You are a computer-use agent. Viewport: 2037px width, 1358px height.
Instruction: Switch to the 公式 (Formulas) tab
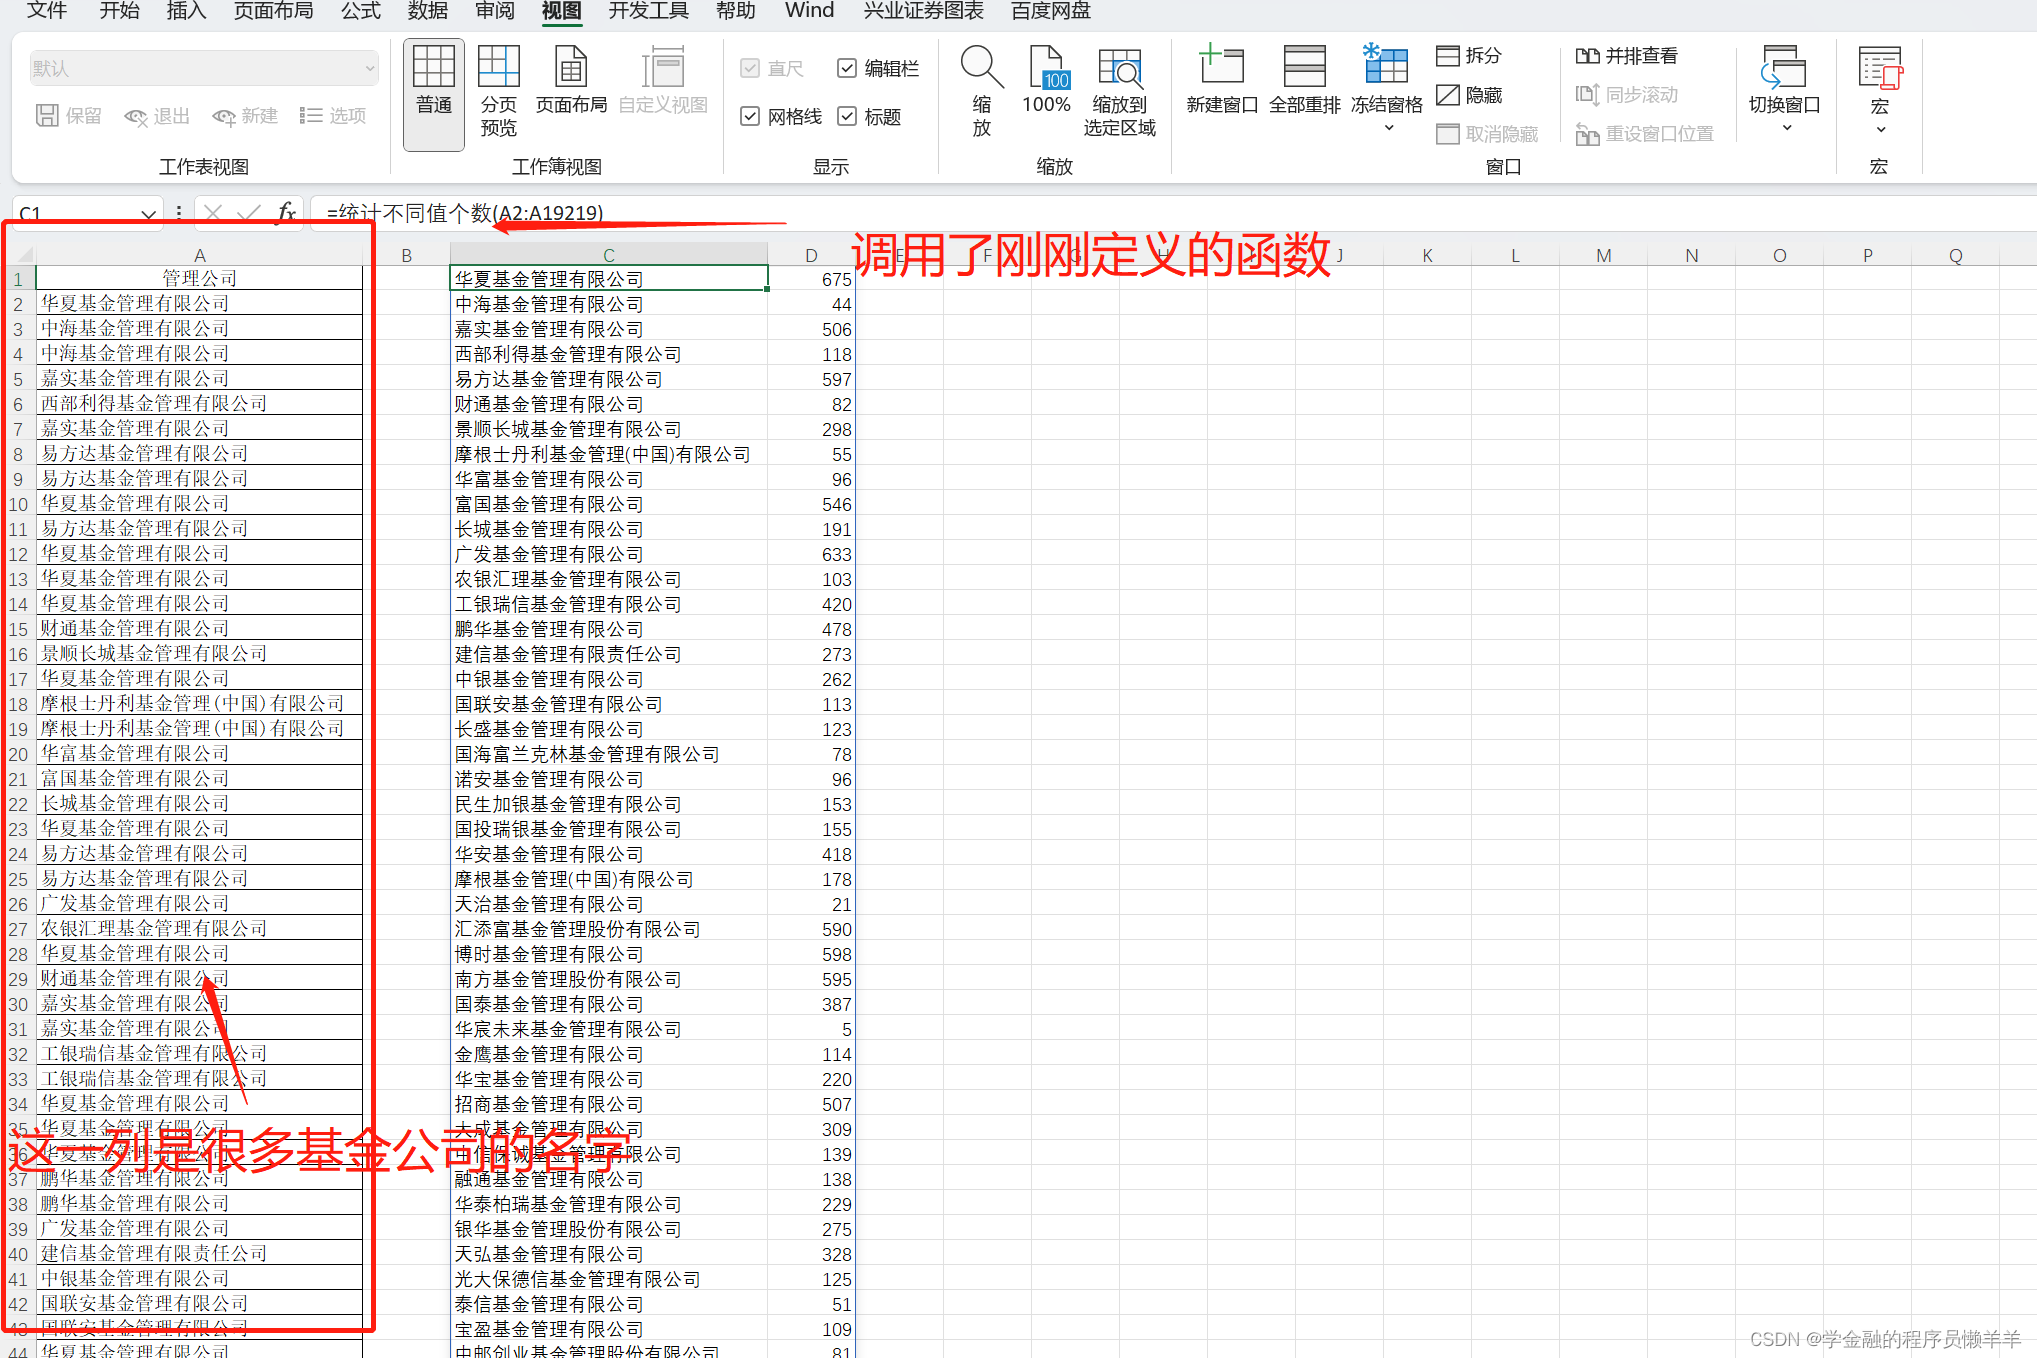coord(361,10)
